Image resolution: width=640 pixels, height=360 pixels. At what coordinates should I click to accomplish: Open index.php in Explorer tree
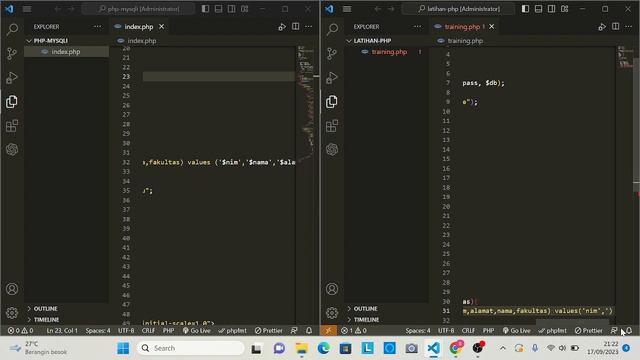click(67, 52)
